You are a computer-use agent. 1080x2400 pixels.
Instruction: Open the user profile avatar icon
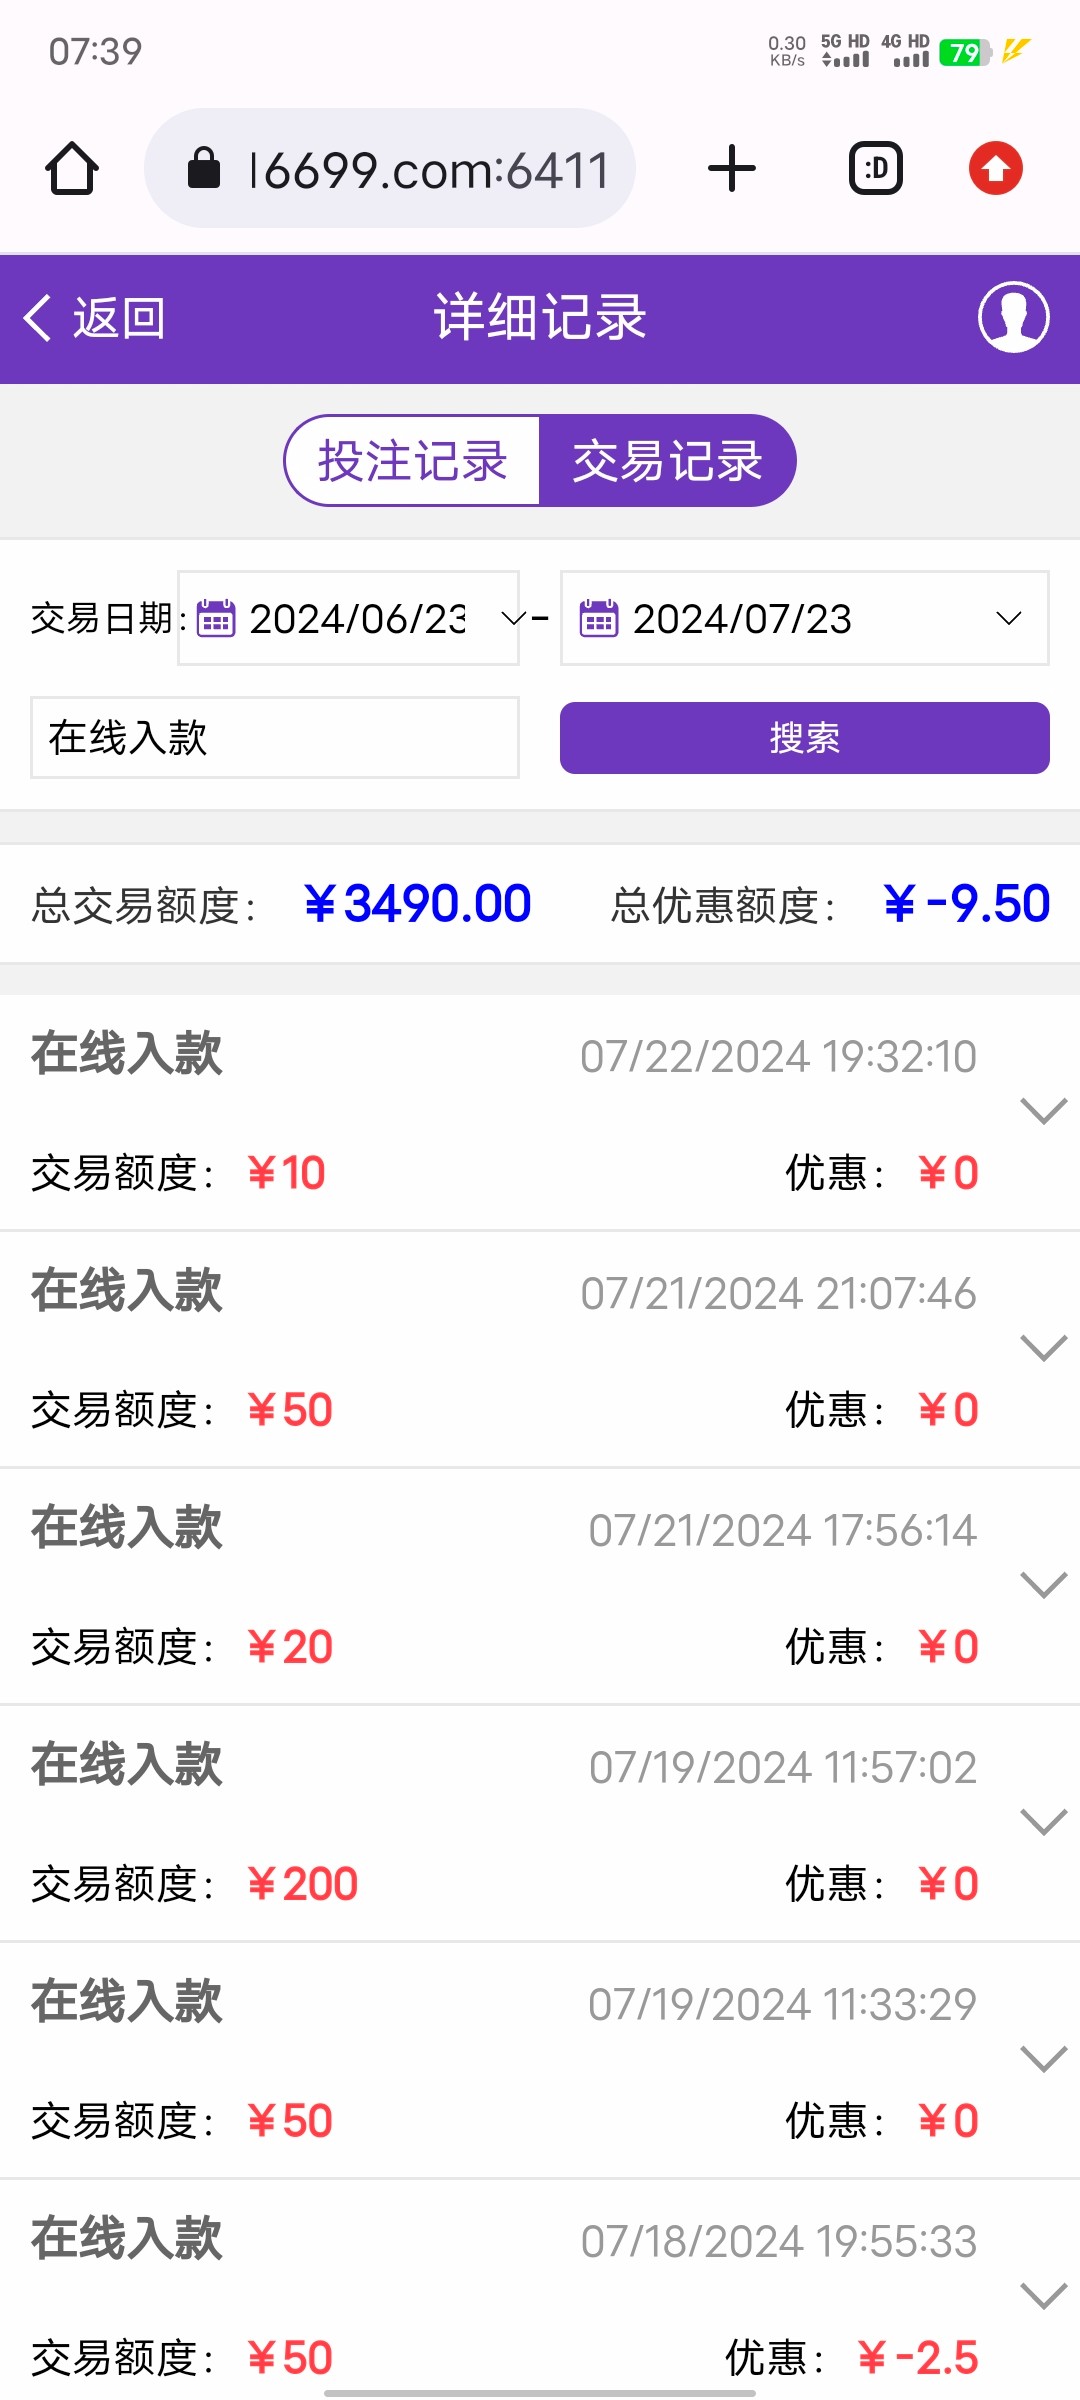pos(1013,318)
